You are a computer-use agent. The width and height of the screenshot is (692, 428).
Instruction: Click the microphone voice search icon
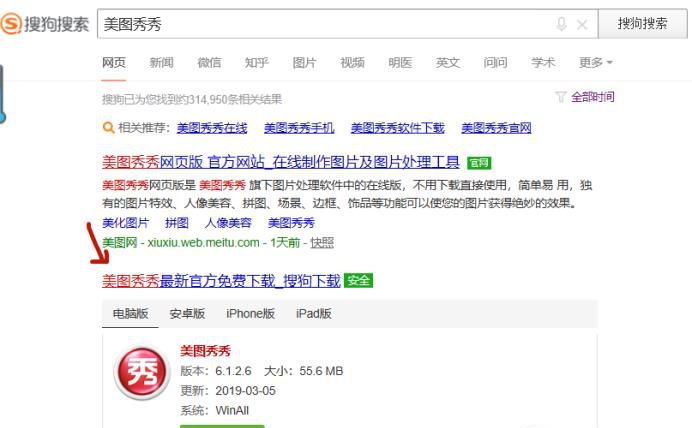(561, 24)
